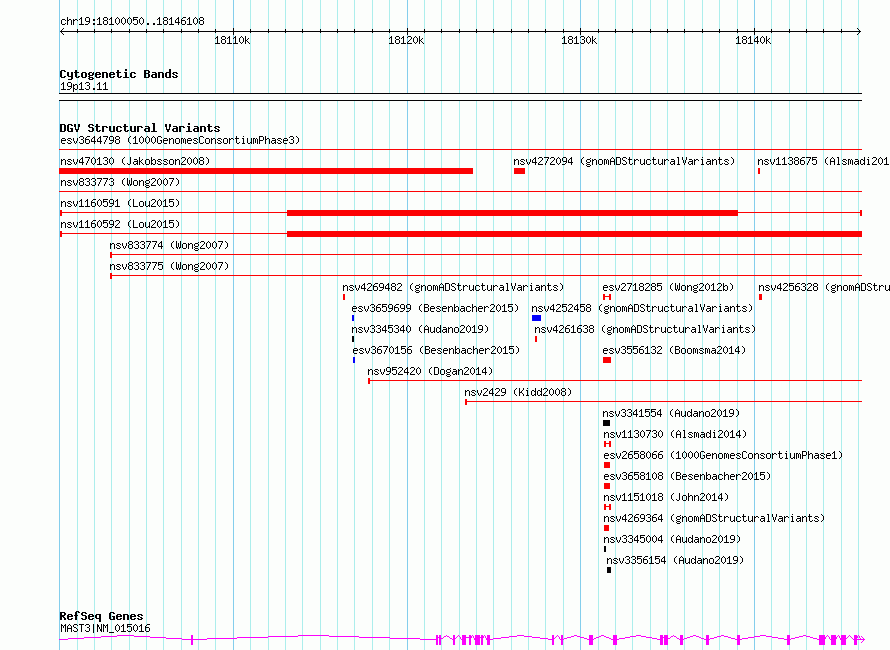Select the red block under nsv4272094
Viewport: 890px width, 650px height.
tap(519, 171)
